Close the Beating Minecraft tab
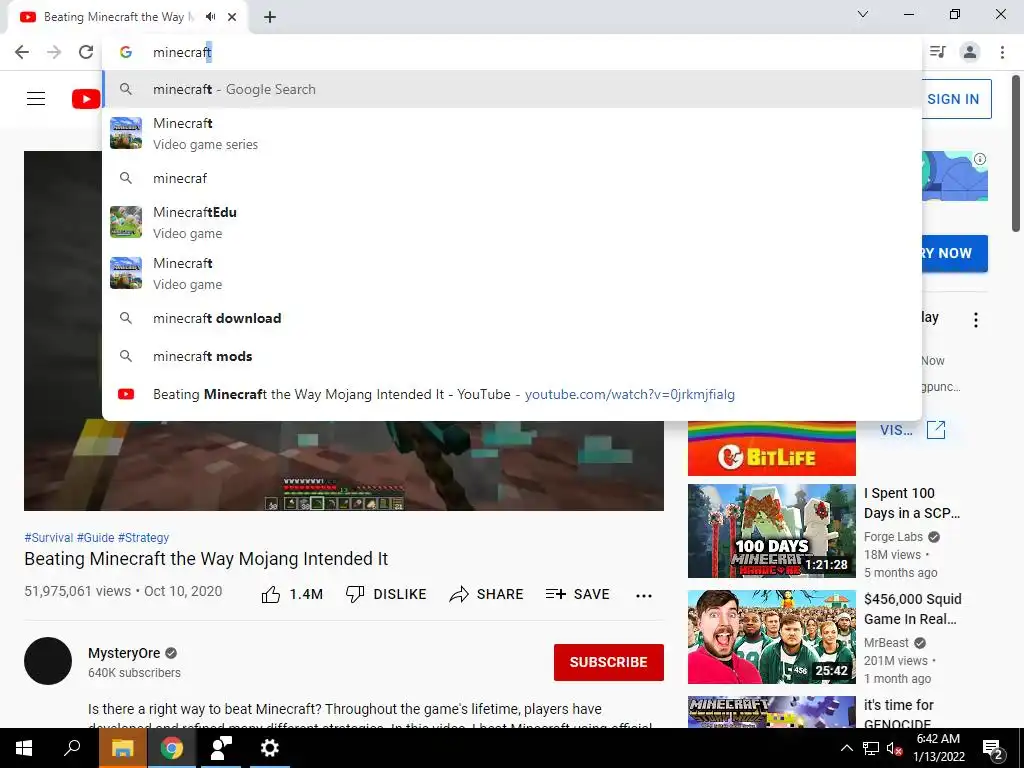The height and width of the screenshot is (768, 1024). [232, 17]
